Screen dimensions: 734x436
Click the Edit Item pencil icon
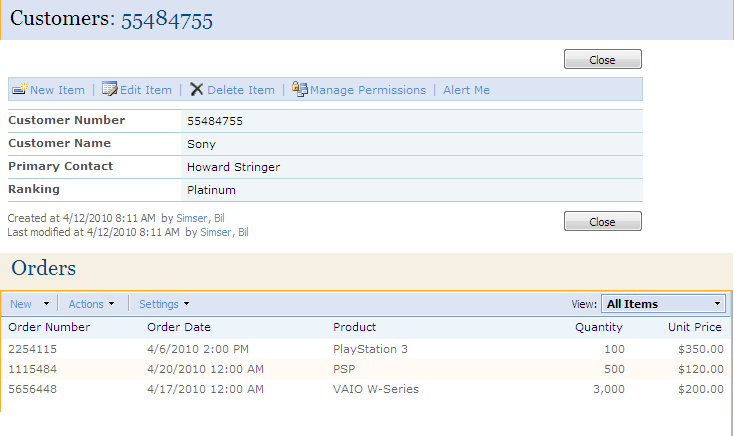coord(110,89)
